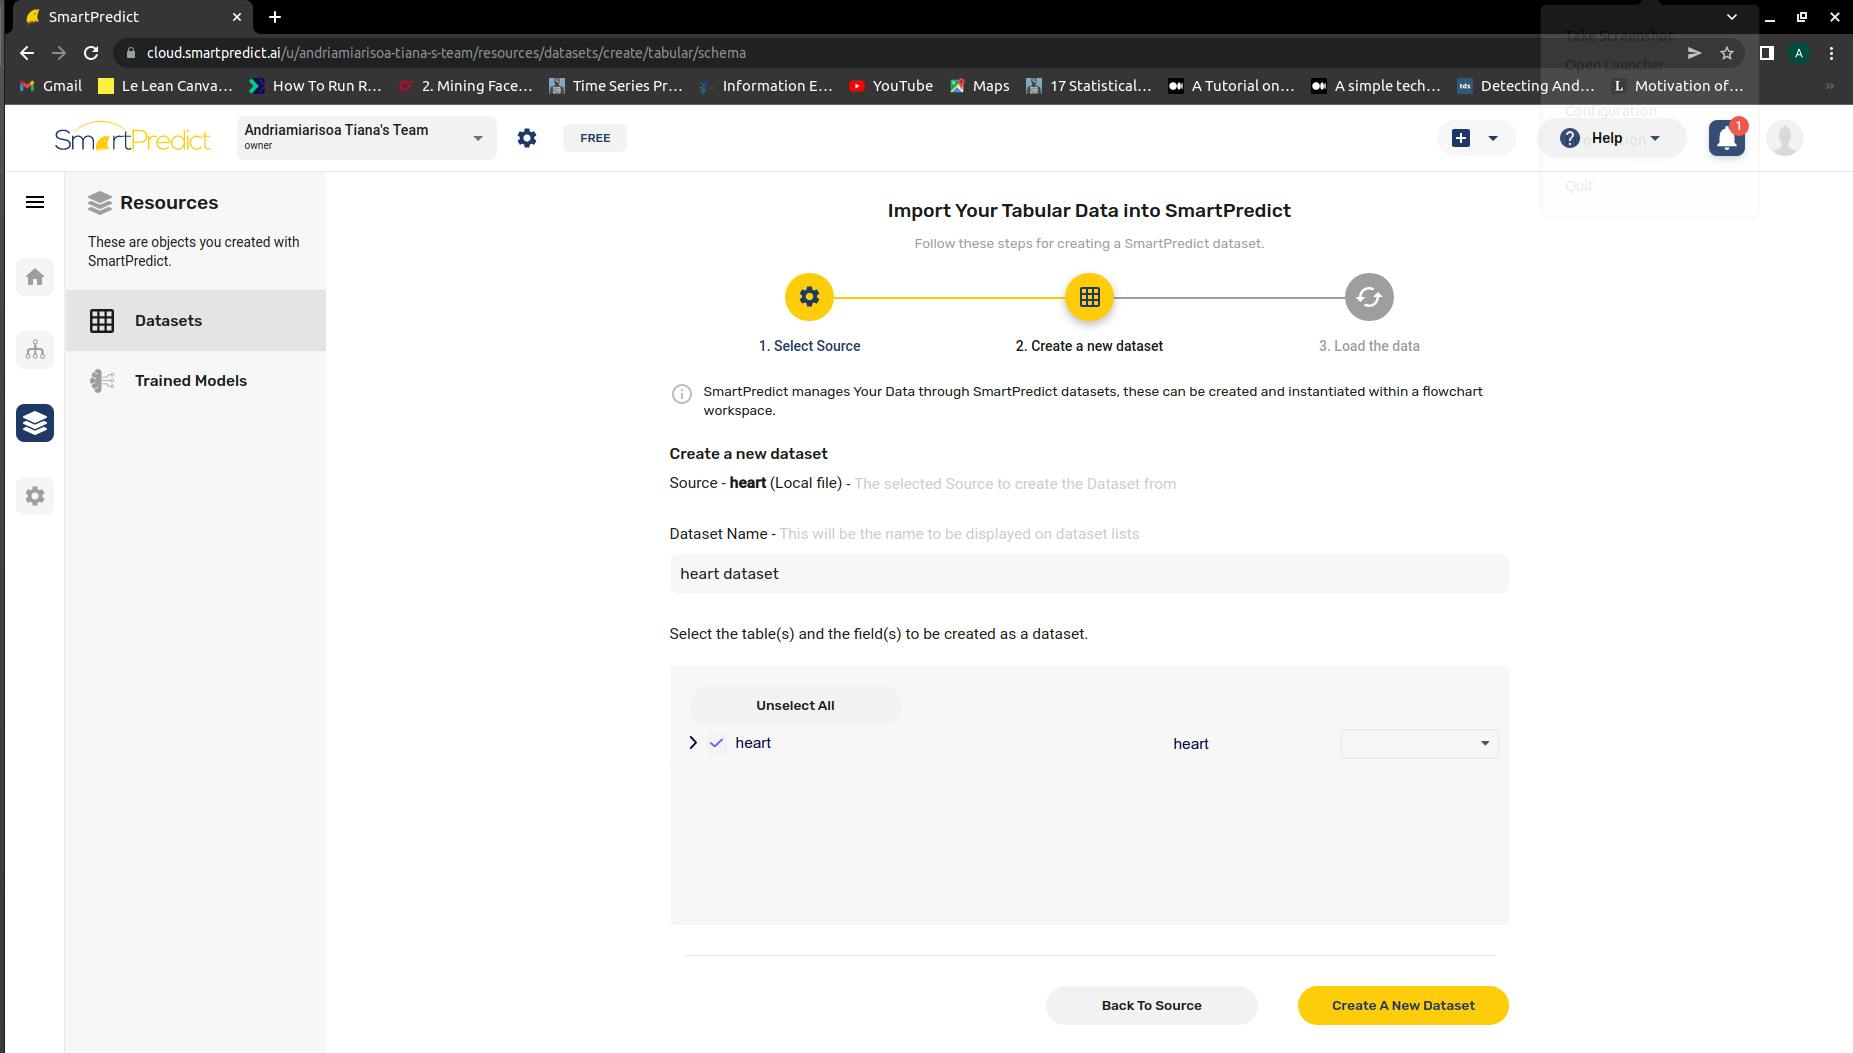Click the Resources header stack icon

pos(100,203)
